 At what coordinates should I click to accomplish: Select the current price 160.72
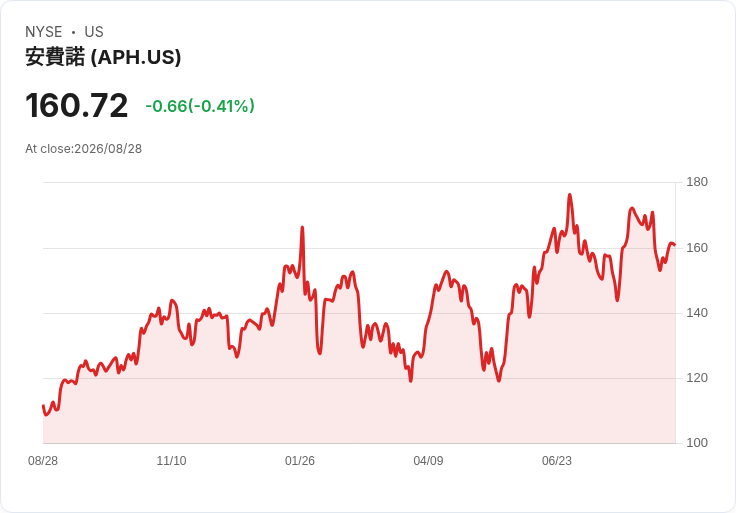(77, 105)
